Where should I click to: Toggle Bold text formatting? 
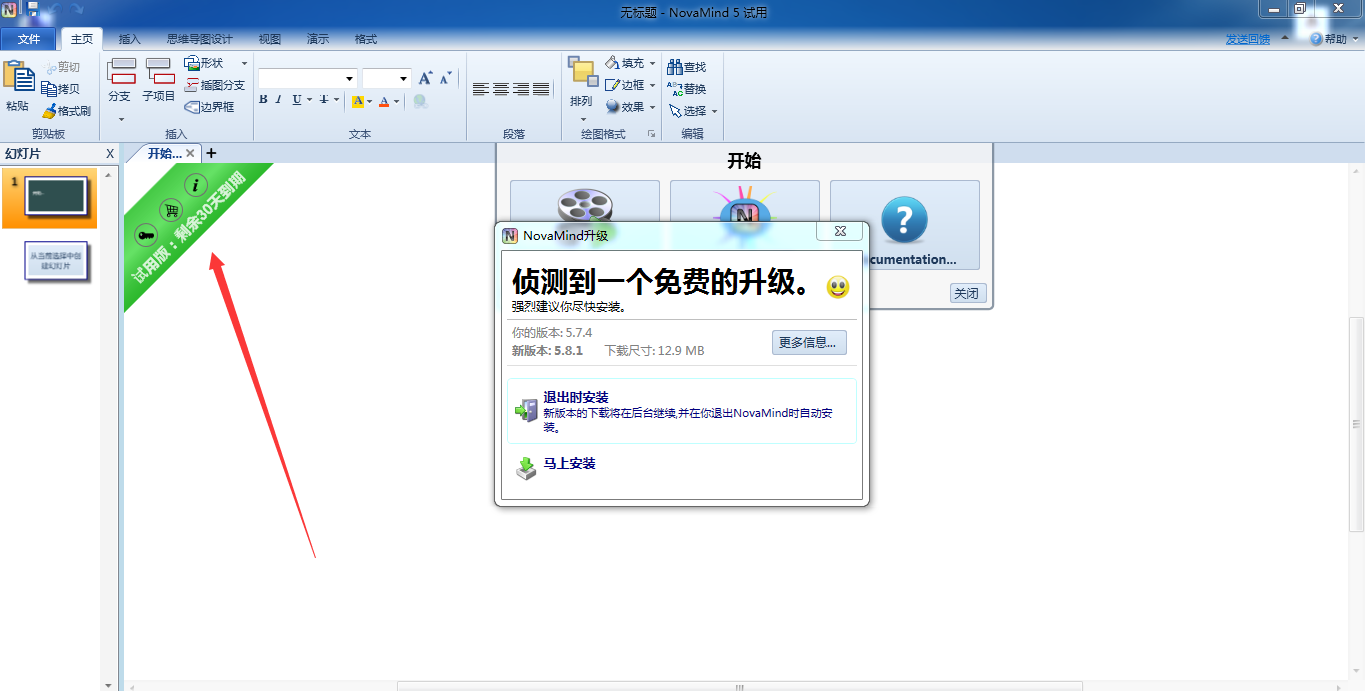[x=263, y=100]
